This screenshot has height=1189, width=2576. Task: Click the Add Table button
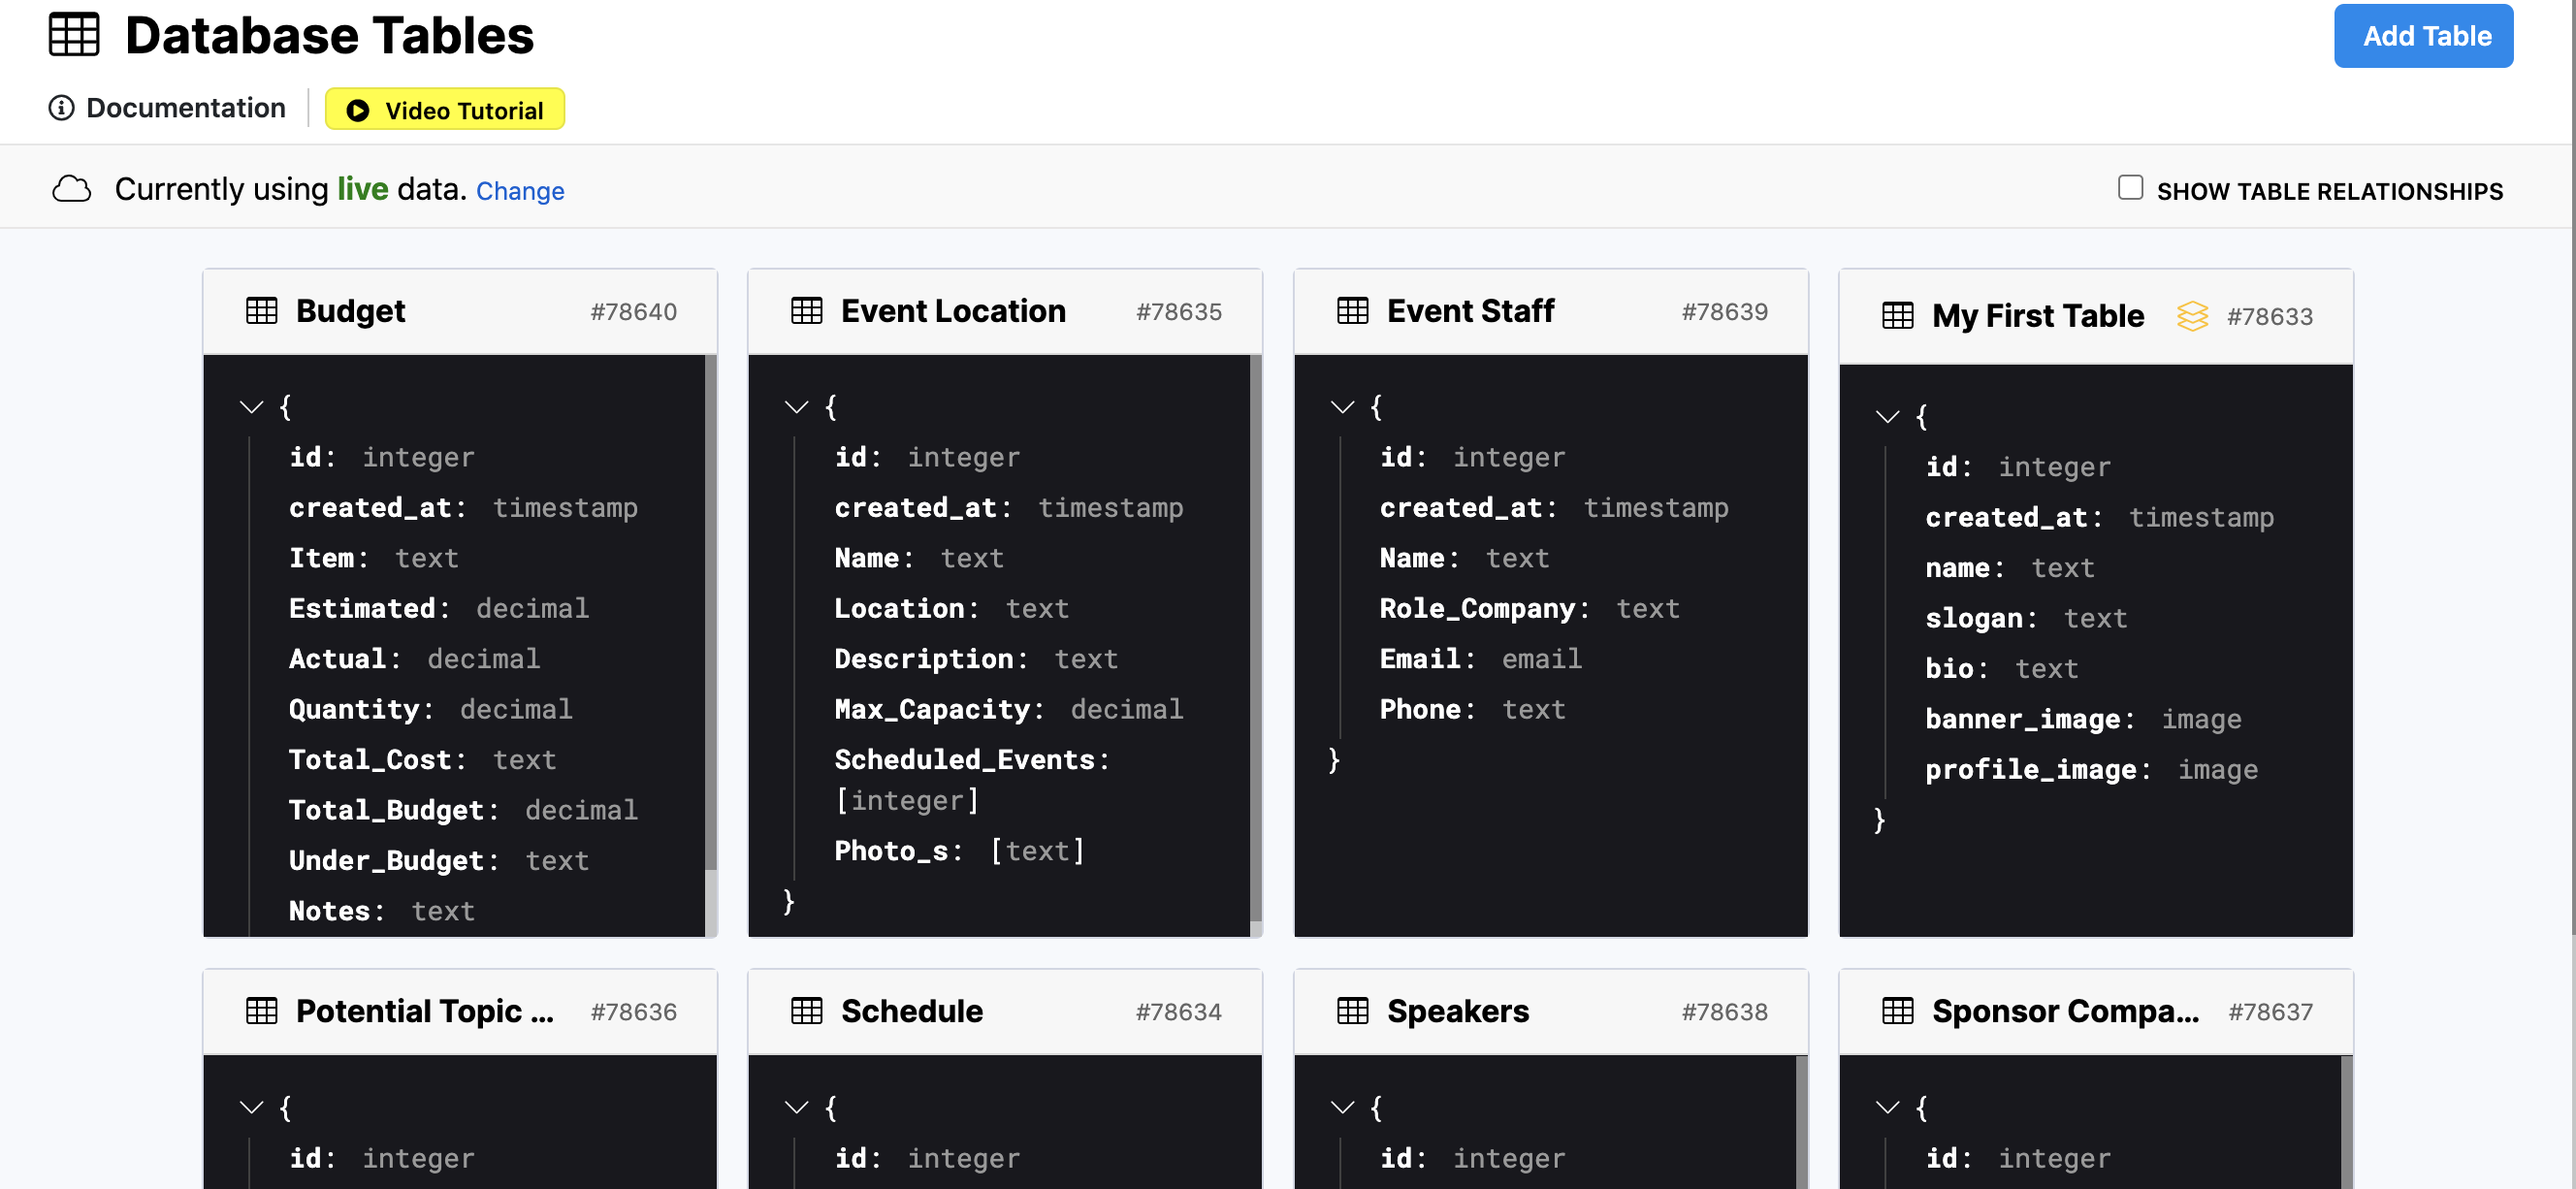(2424, 36)
